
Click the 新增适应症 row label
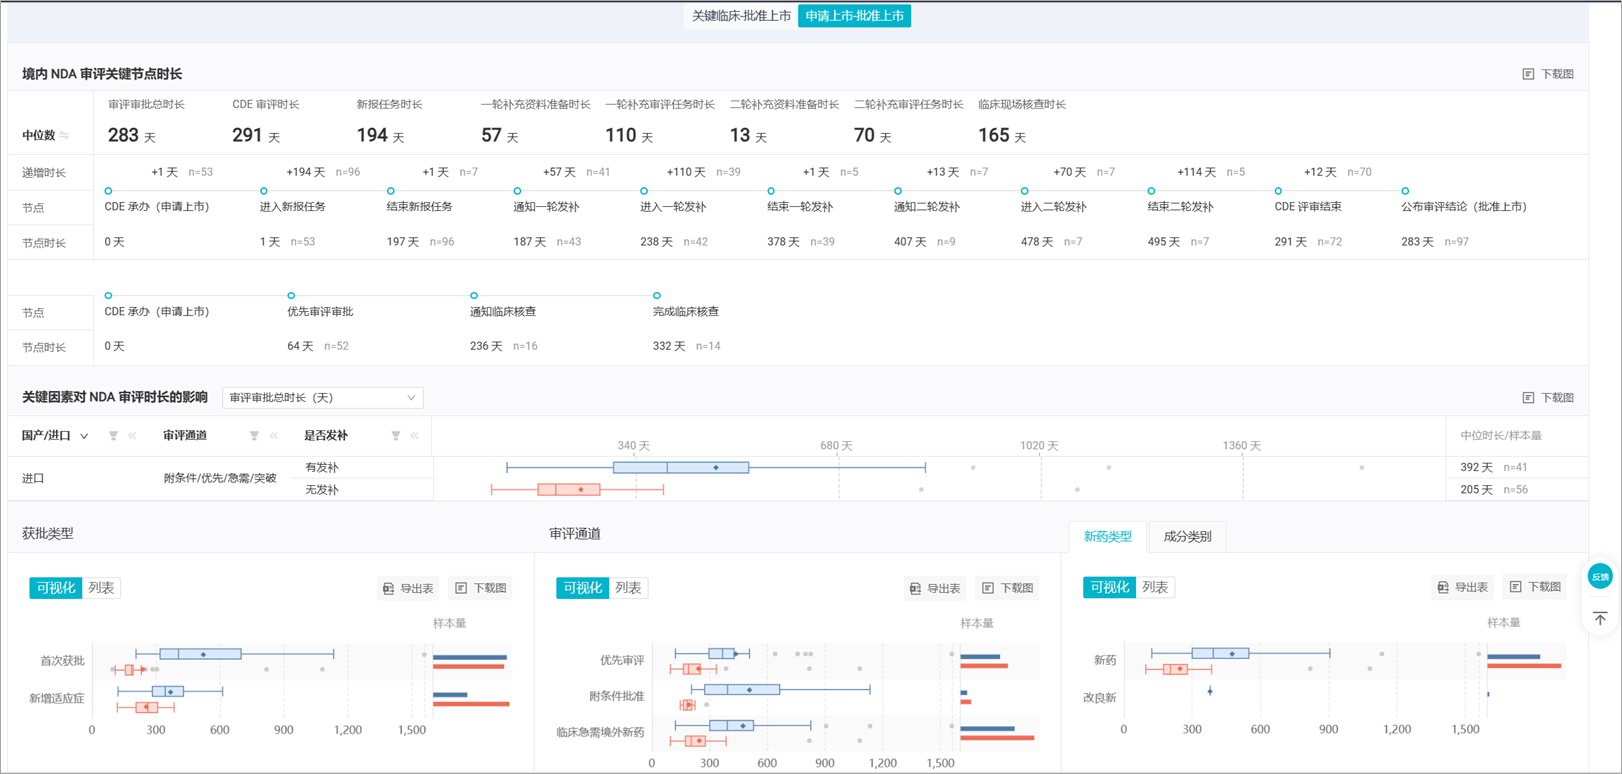pos(57,698)
